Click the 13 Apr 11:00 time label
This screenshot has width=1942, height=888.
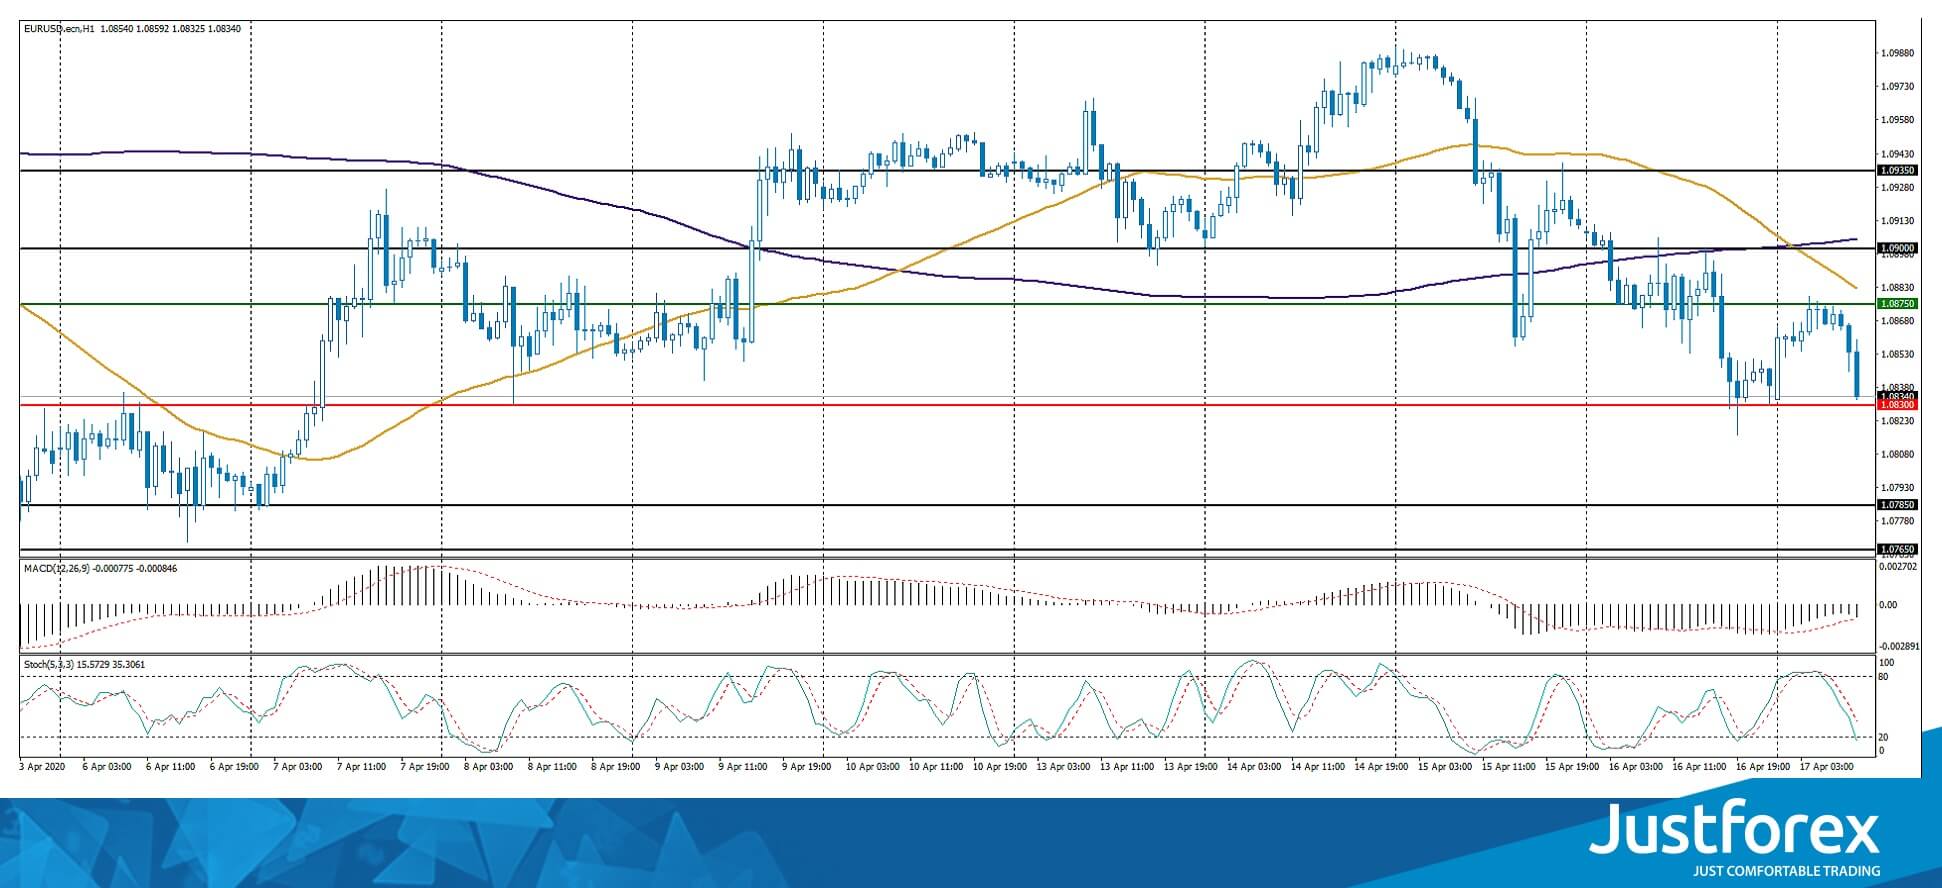pos(1128,767)
